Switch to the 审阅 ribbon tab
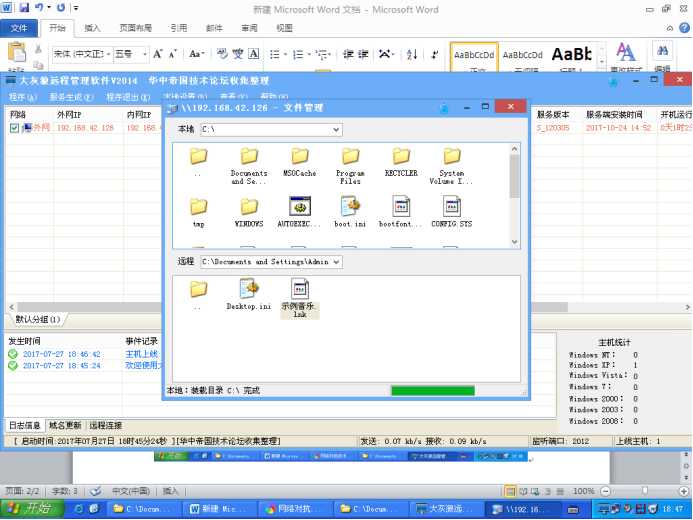This screenshot has width=693, height=520. tap(249, 28)
